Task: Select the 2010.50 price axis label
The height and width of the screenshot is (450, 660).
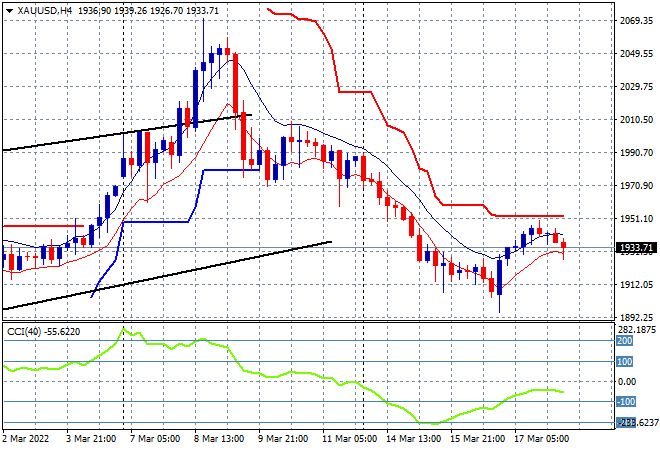Action: point(636,120)
